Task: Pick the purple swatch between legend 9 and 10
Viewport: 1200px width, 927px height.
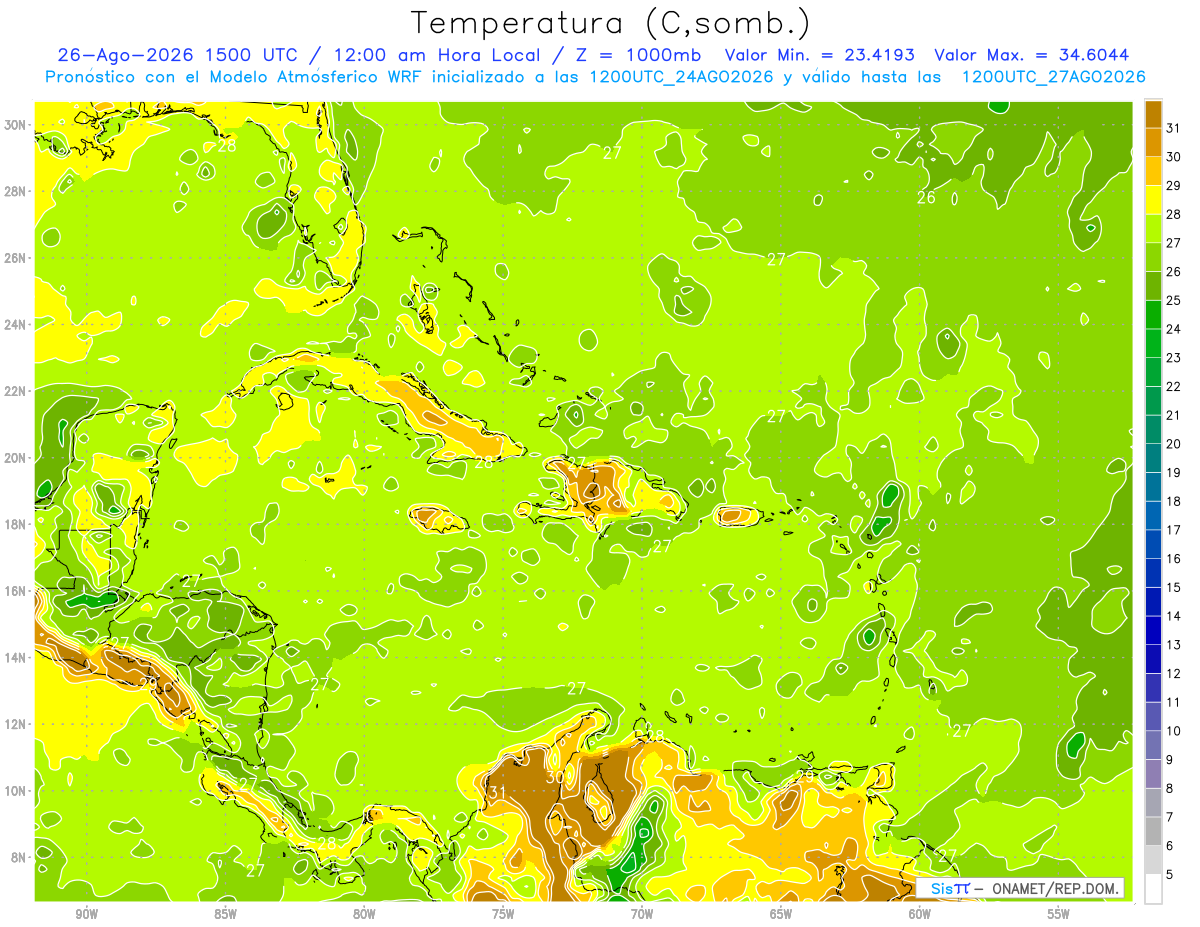Action: (1154, 745)
